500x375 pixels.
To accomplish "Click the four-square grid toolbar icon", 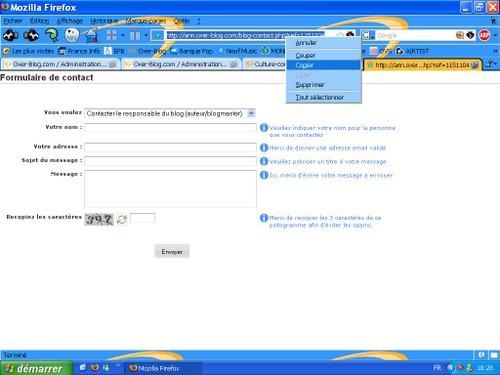I will [111, 35].
